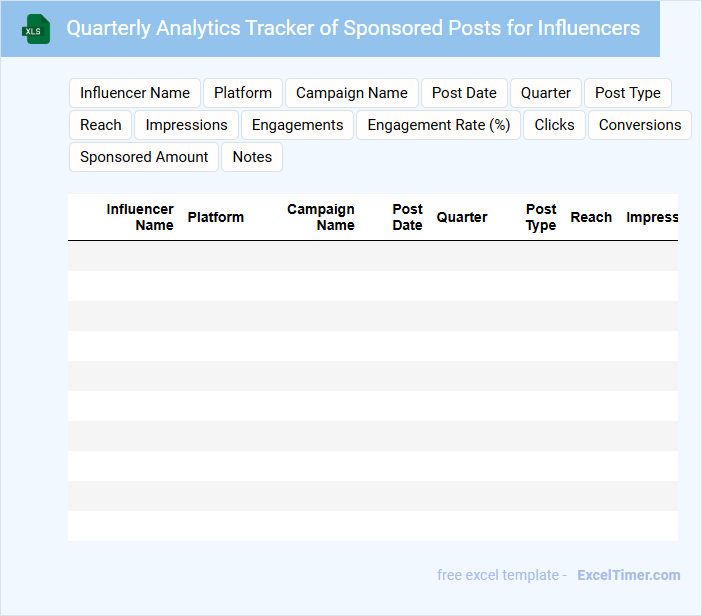Choose the Campaign Name tag

pyautogui.click(x=352, y=93)
